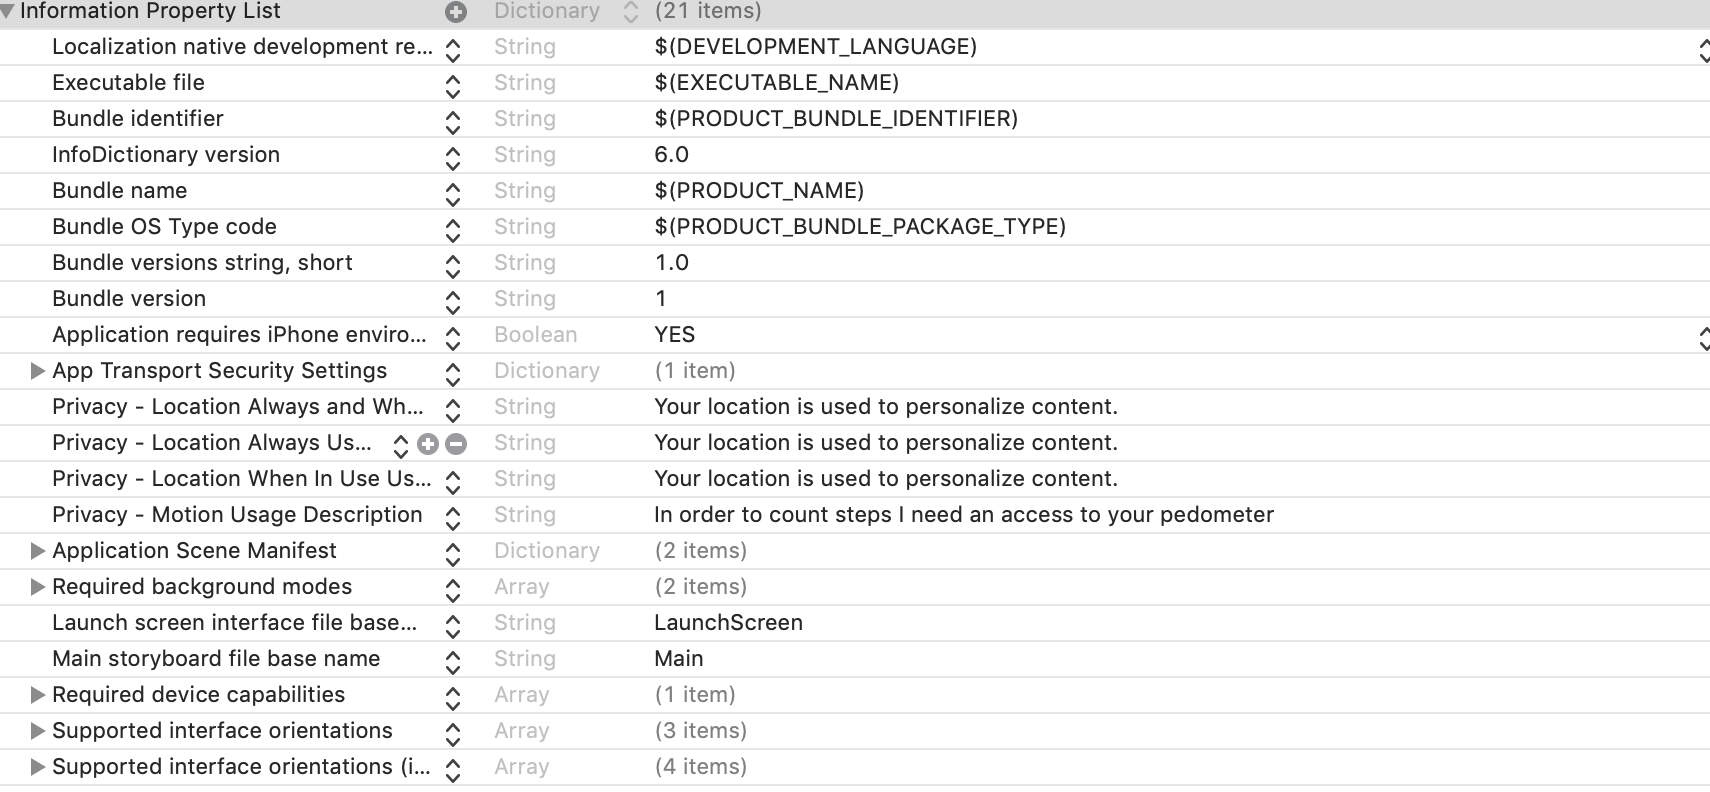The height and width of the screenshot is (792, 1710).
Task: Click key stepper for Executable file row
Action: [453, 84]
